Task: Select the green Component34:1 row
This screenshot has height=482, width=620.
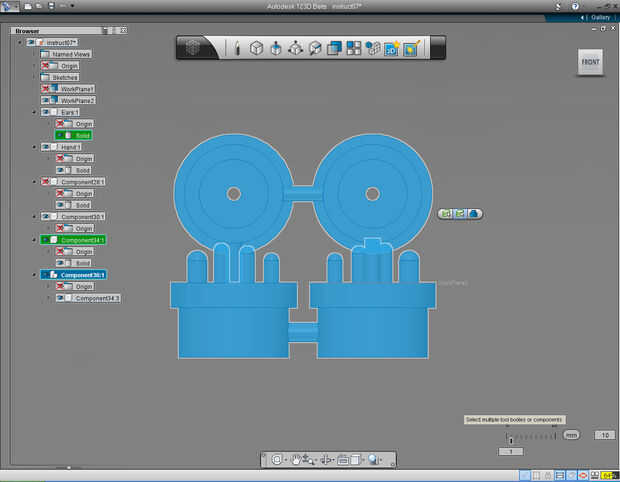Action: pyautogui.click(x=73, y=240)
